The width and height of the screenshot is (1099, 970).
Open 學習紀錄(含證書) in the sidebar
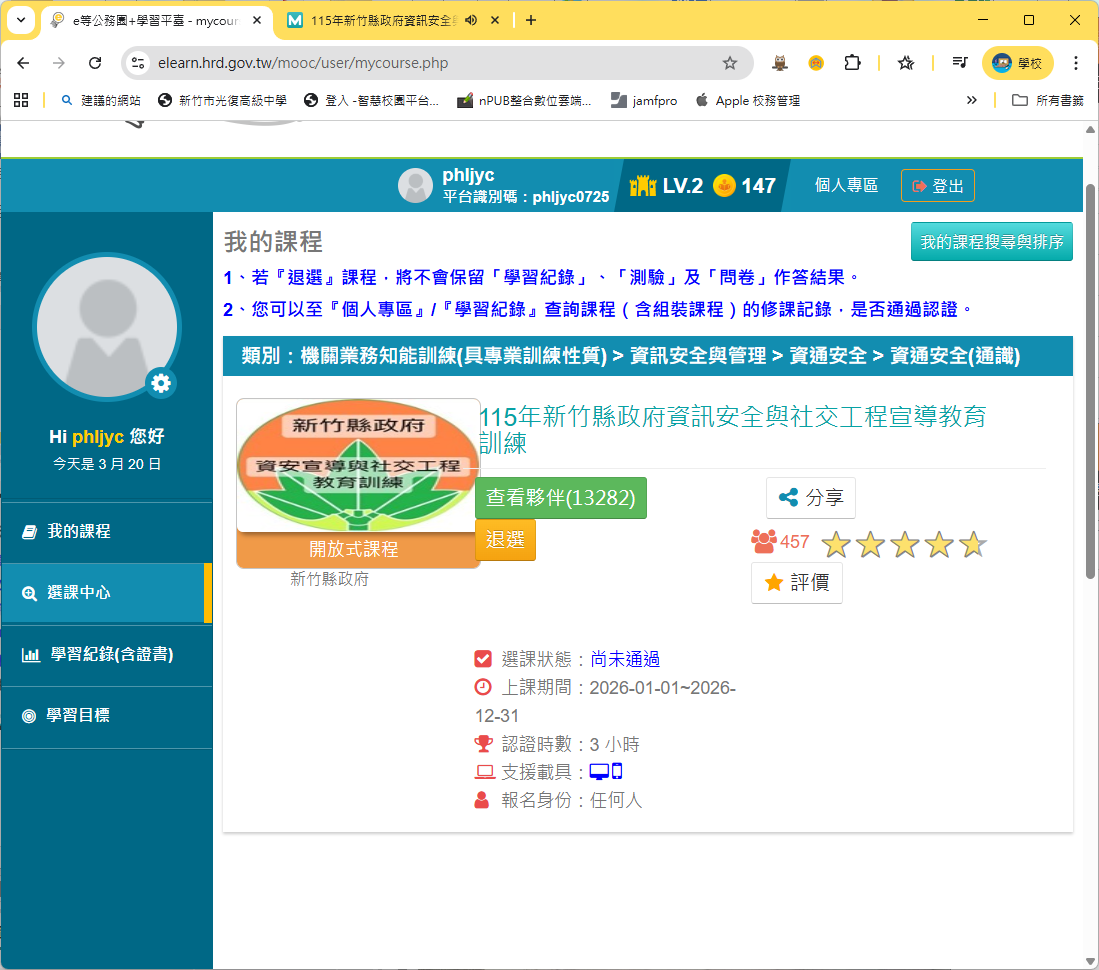pyautogui.click(x=111, y=655)
